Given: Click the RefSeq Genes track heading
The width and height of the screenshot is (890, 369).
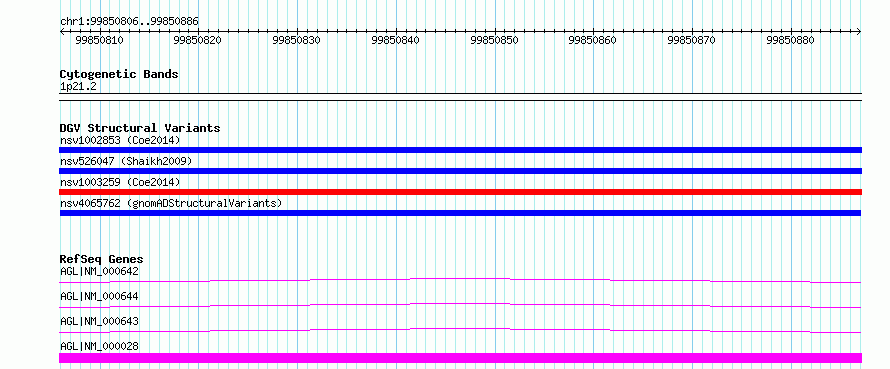Looking at the screenshot, I should [x=102, y=259].
